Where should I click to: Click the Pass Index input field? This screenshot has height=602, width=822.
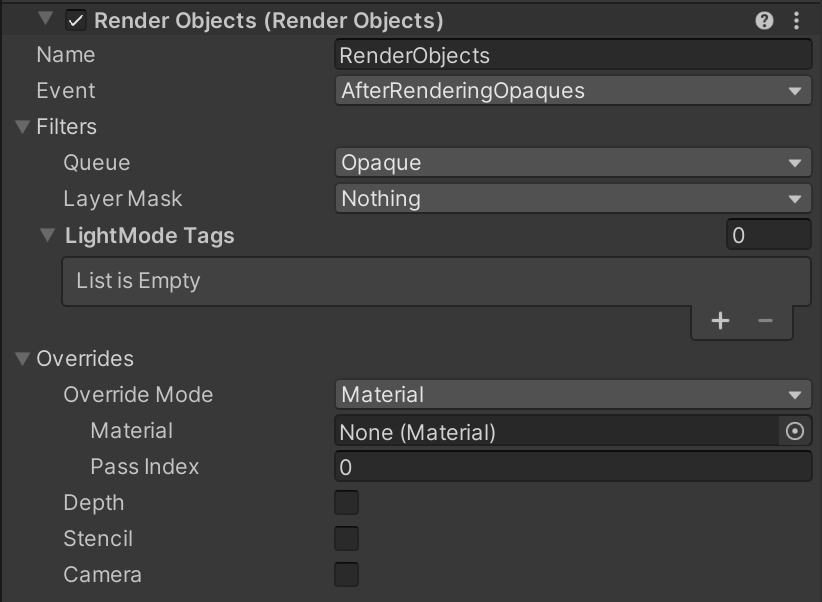click(573, 467)
